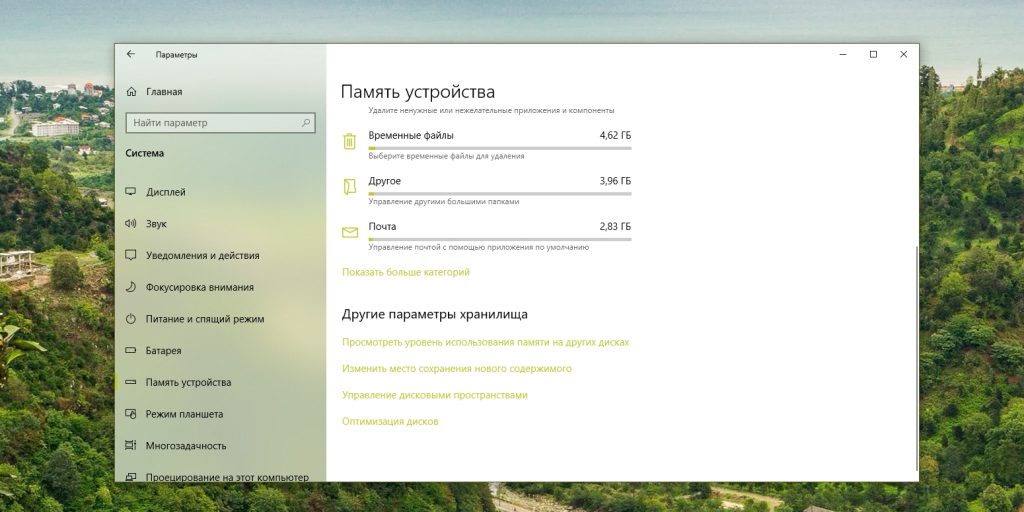The image size is (1024, 512).
Task: Click the magnifier icon in the search box
Action: point(306,123)
